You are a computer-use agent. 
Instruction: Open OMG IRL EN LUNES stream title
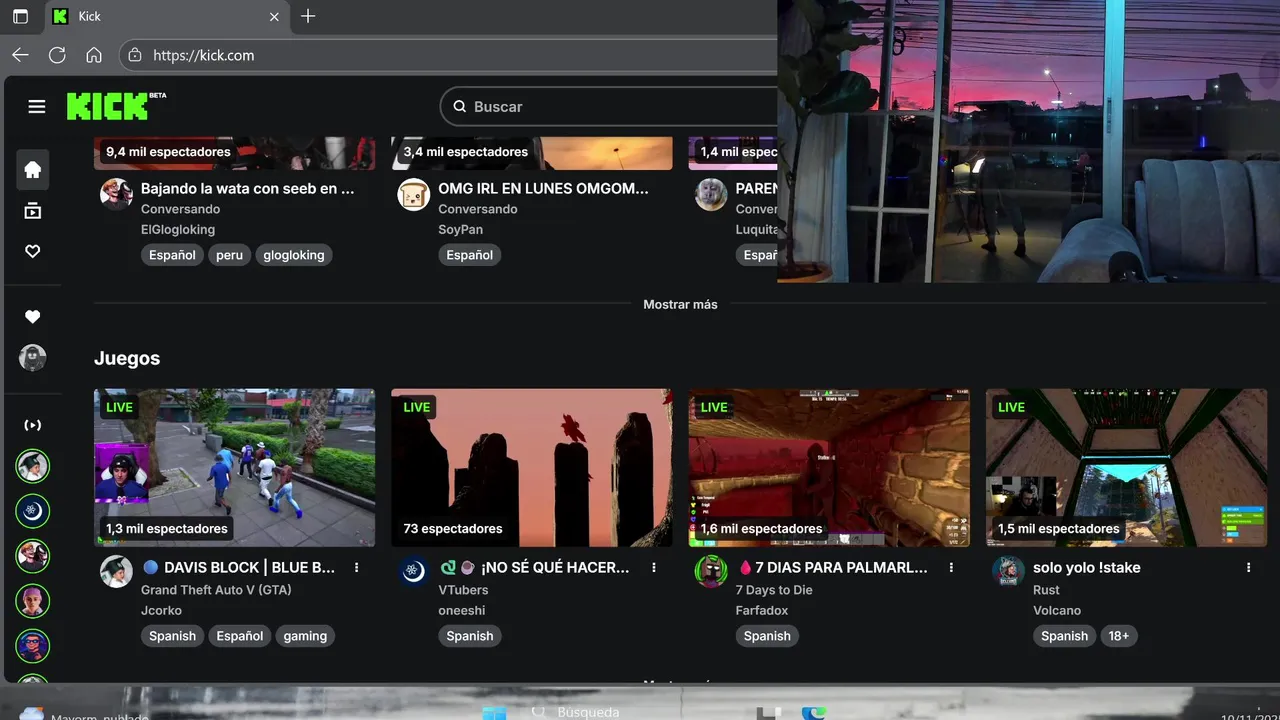pos(543,188)
